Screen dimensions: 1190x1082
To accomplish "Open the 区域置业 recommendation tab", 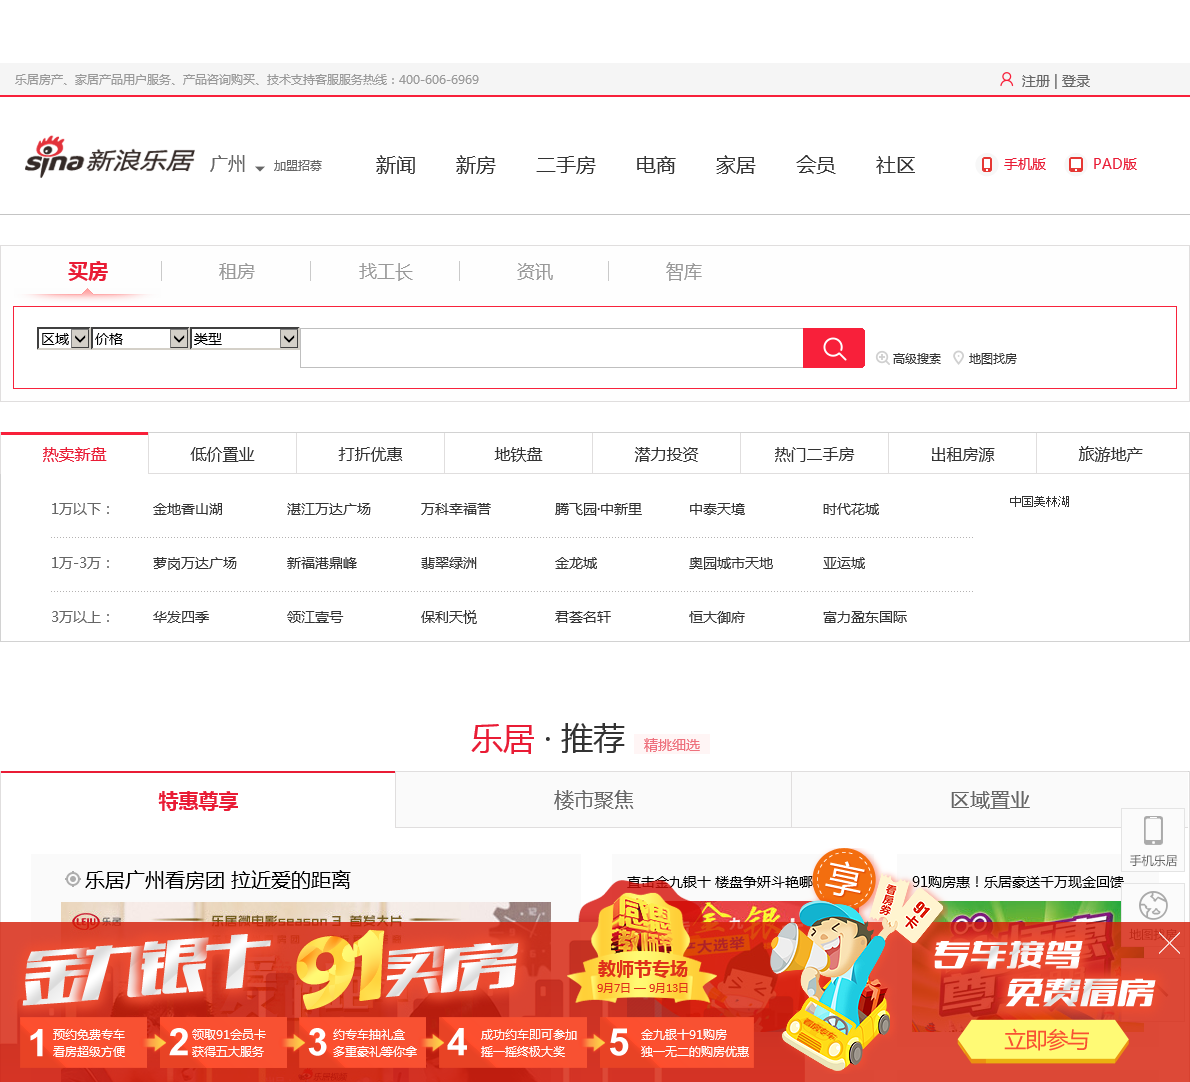I will pos(990,800).
